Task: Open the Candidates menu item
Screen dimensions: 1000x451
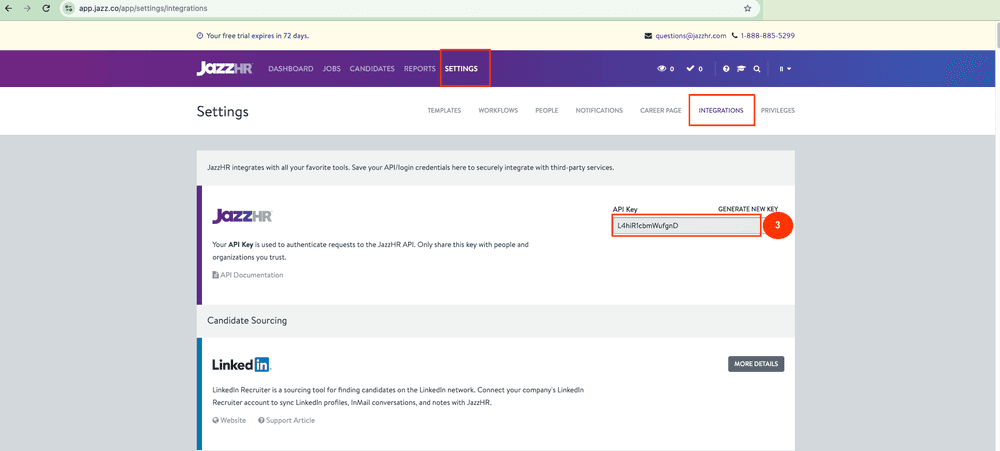Action: [372, 69]
